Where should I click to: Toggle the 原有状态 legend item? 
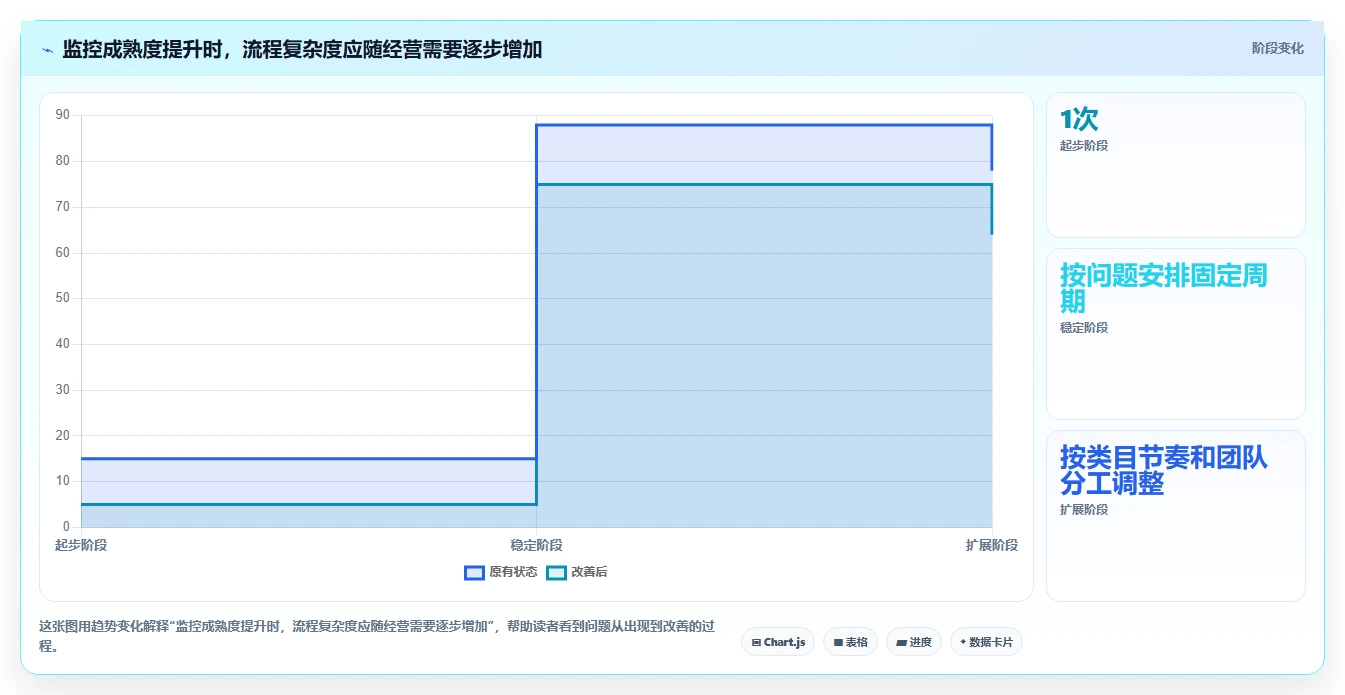tap(501, 572)
